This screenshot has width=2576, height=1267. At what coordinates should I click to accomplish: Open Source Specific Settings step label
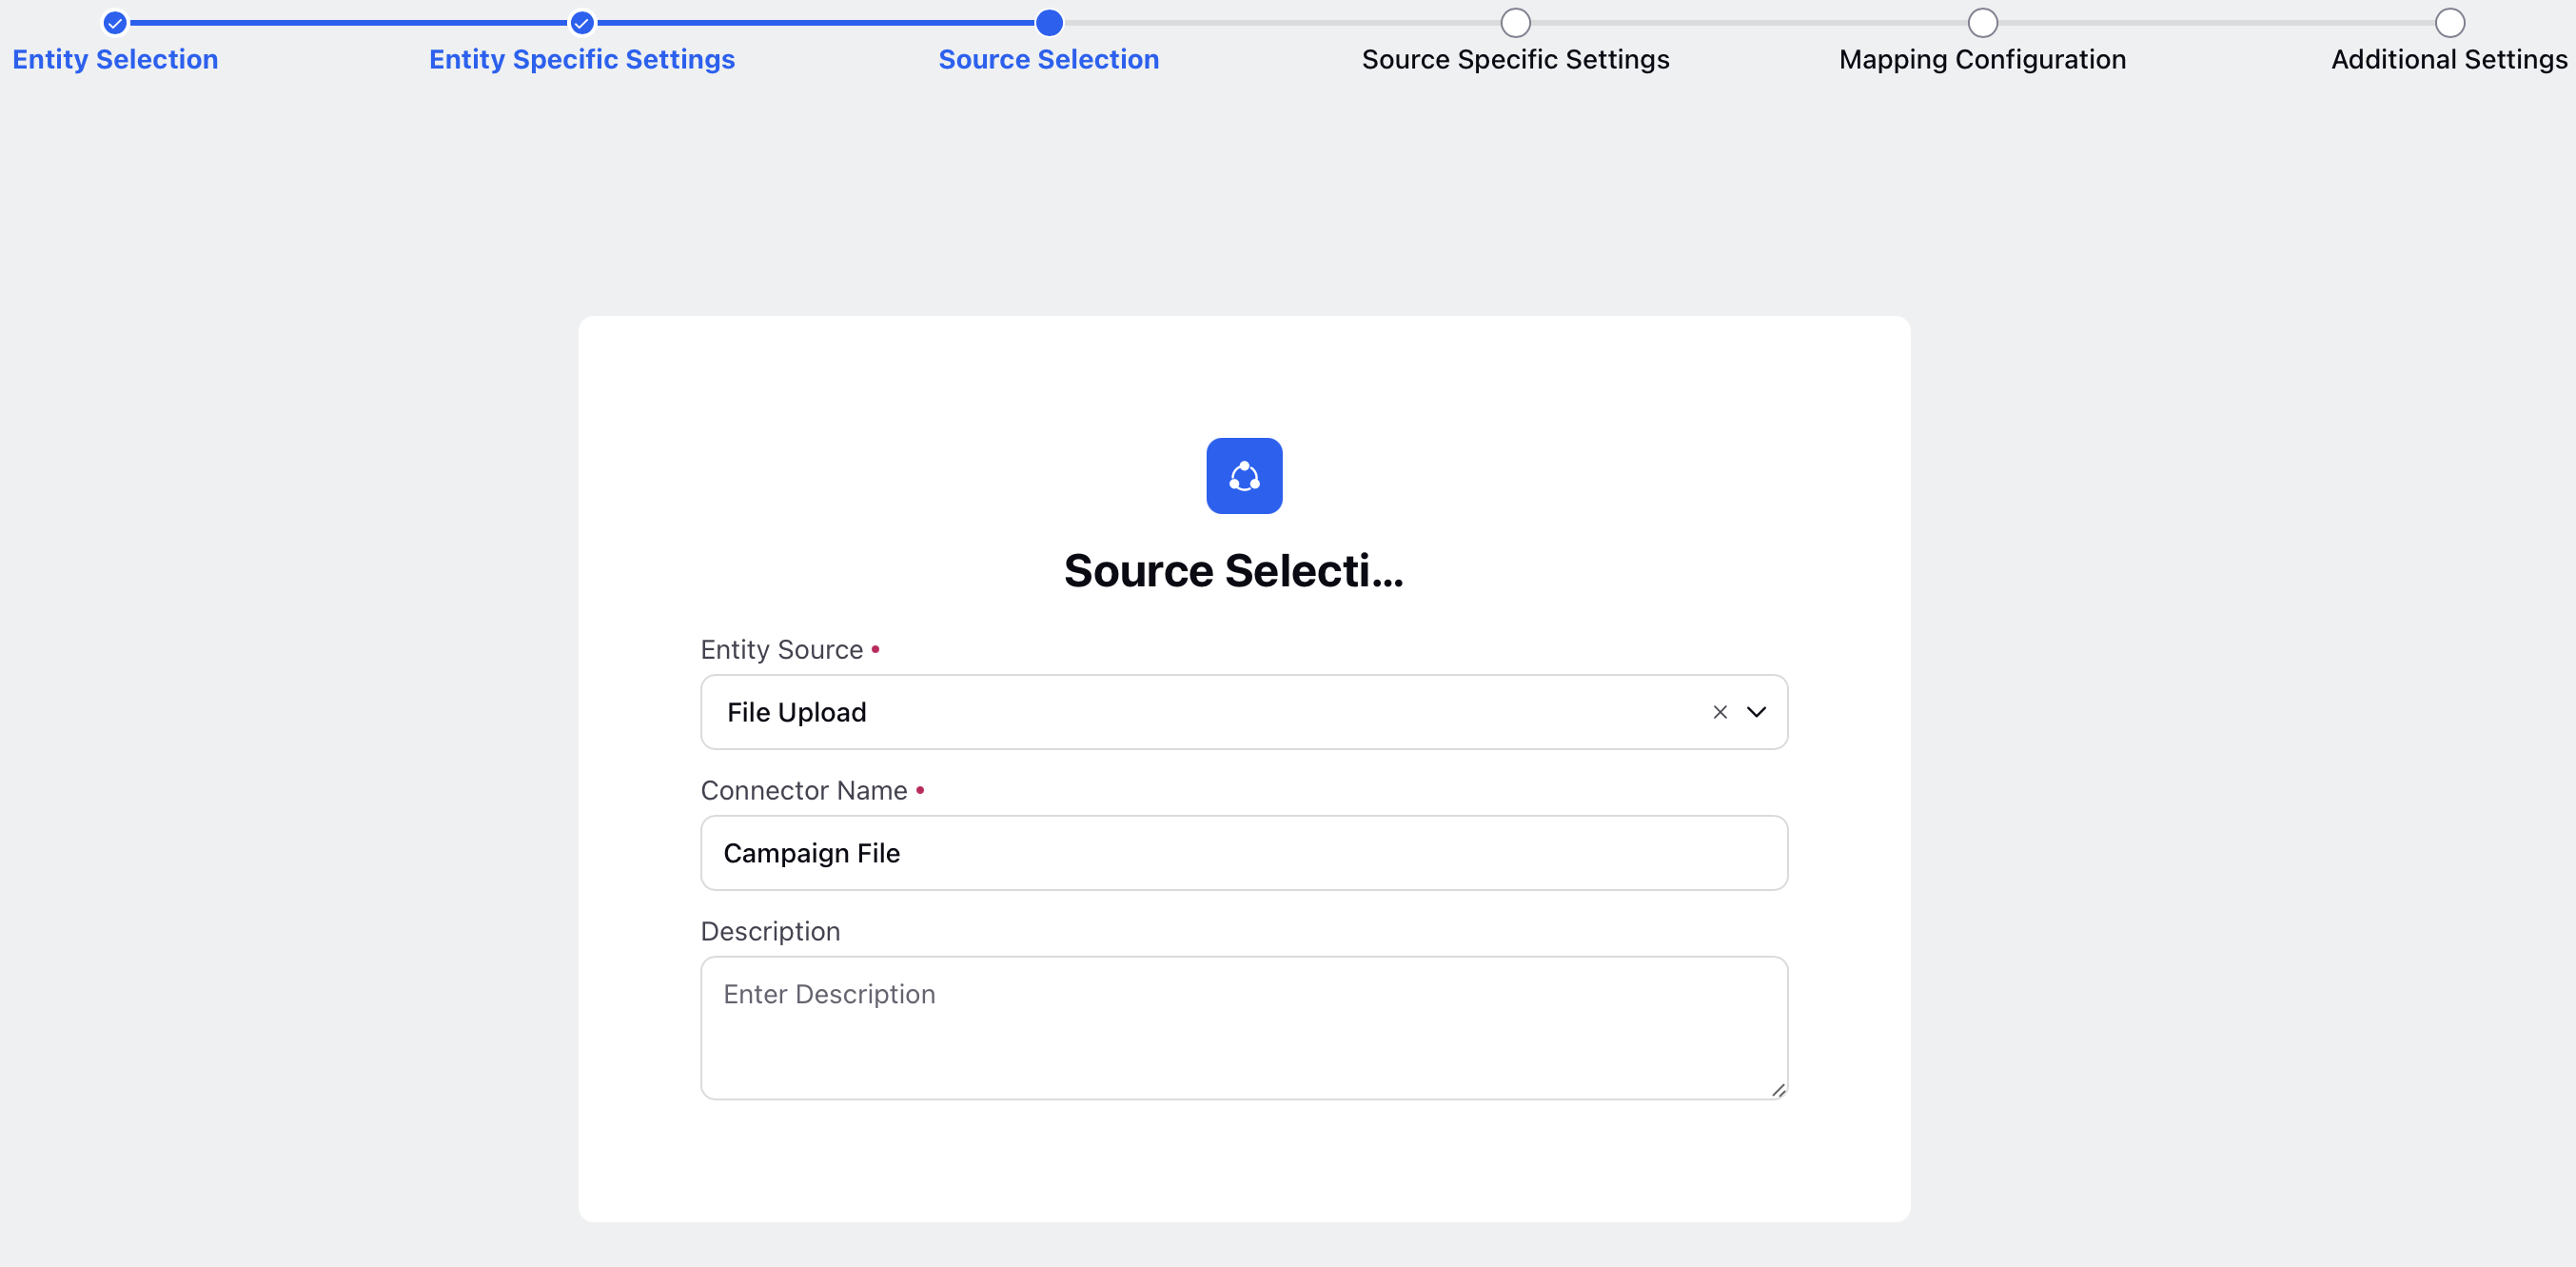pyautogui.click(x=1516, y=60)
